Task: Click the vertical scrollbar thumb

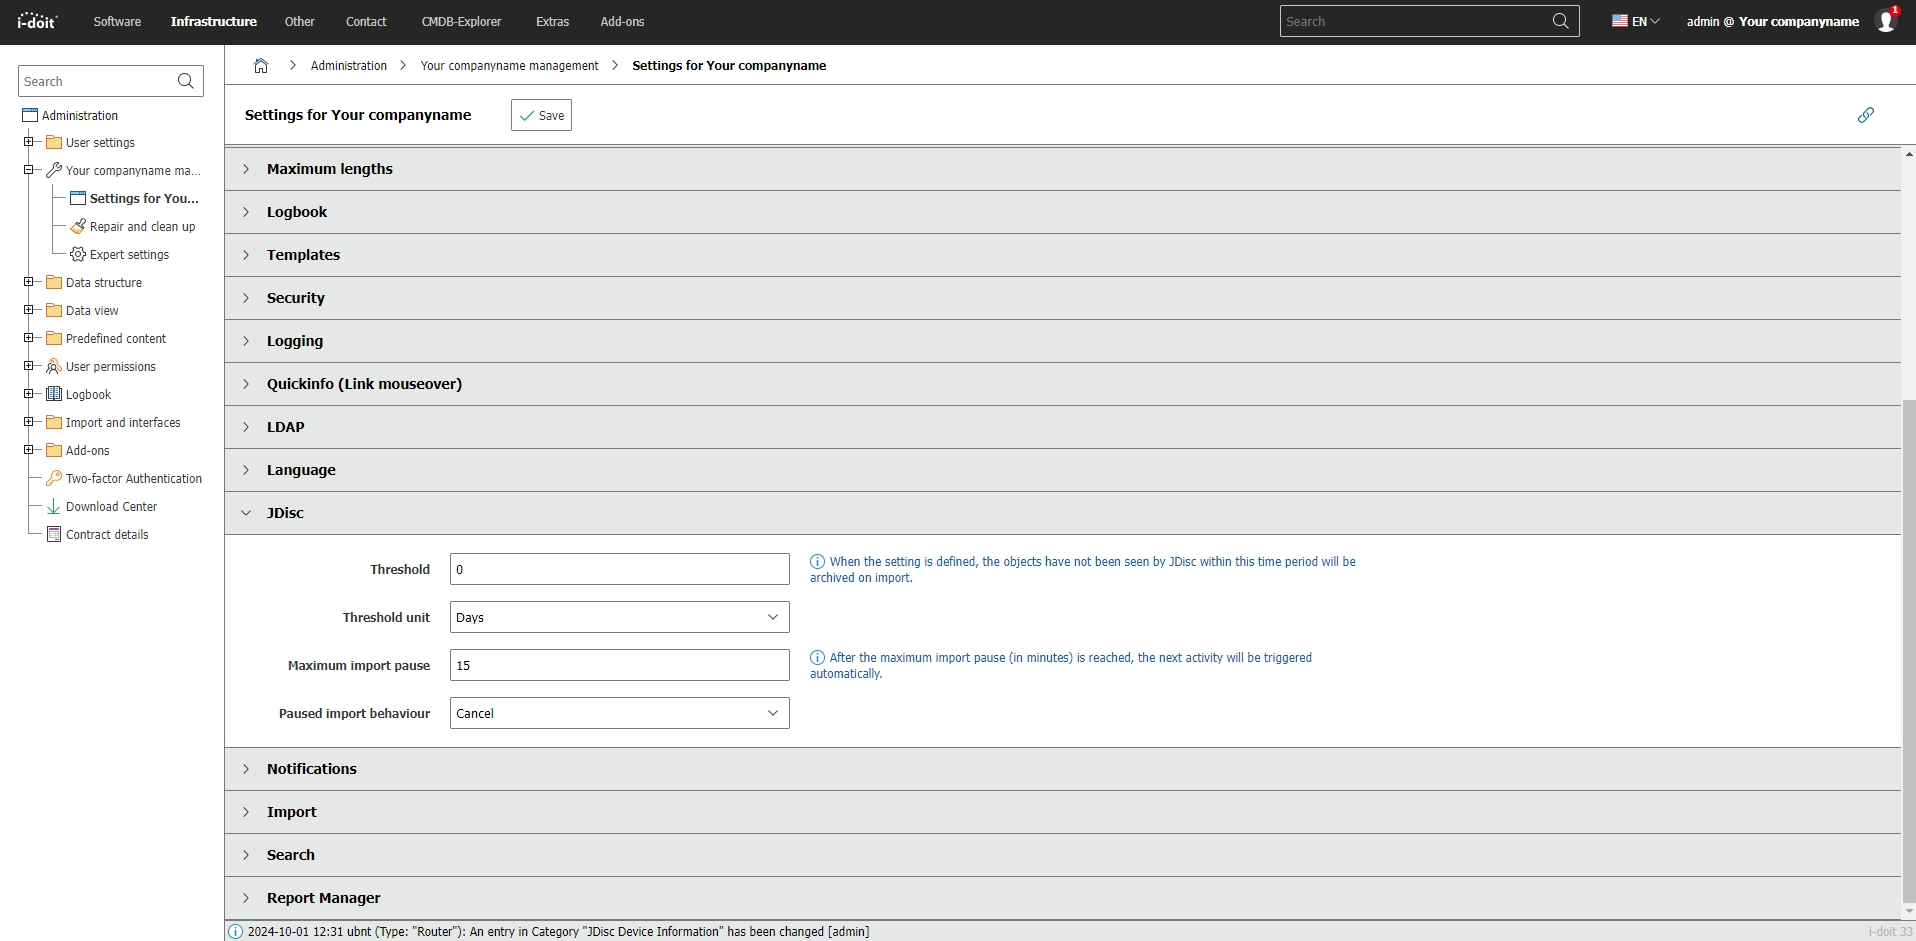Action: [1909, 650]
